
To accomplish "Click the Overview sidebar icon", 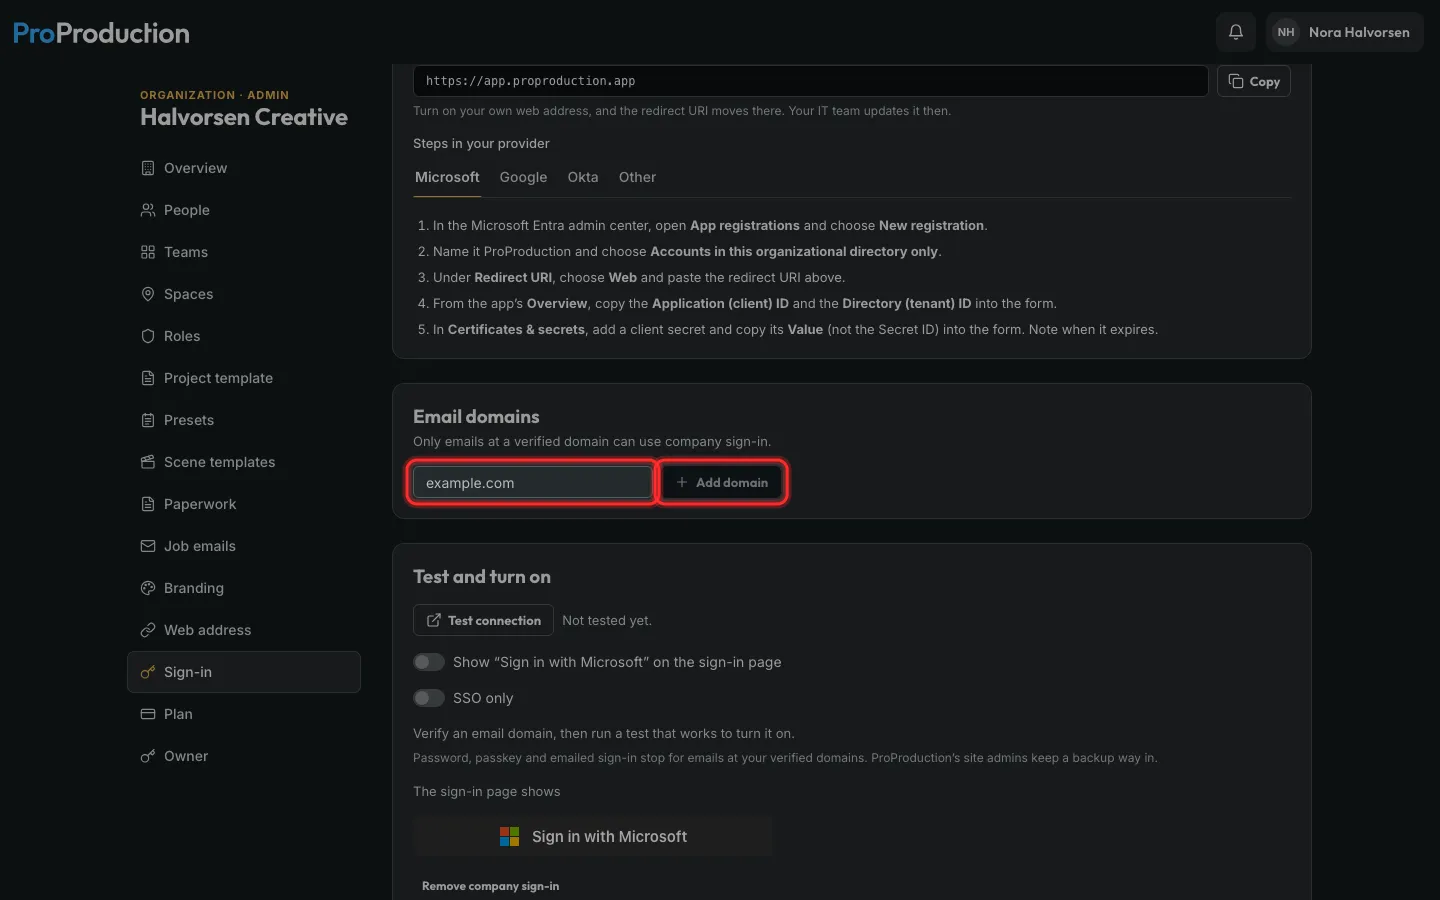I will click(x=148, y=168).
